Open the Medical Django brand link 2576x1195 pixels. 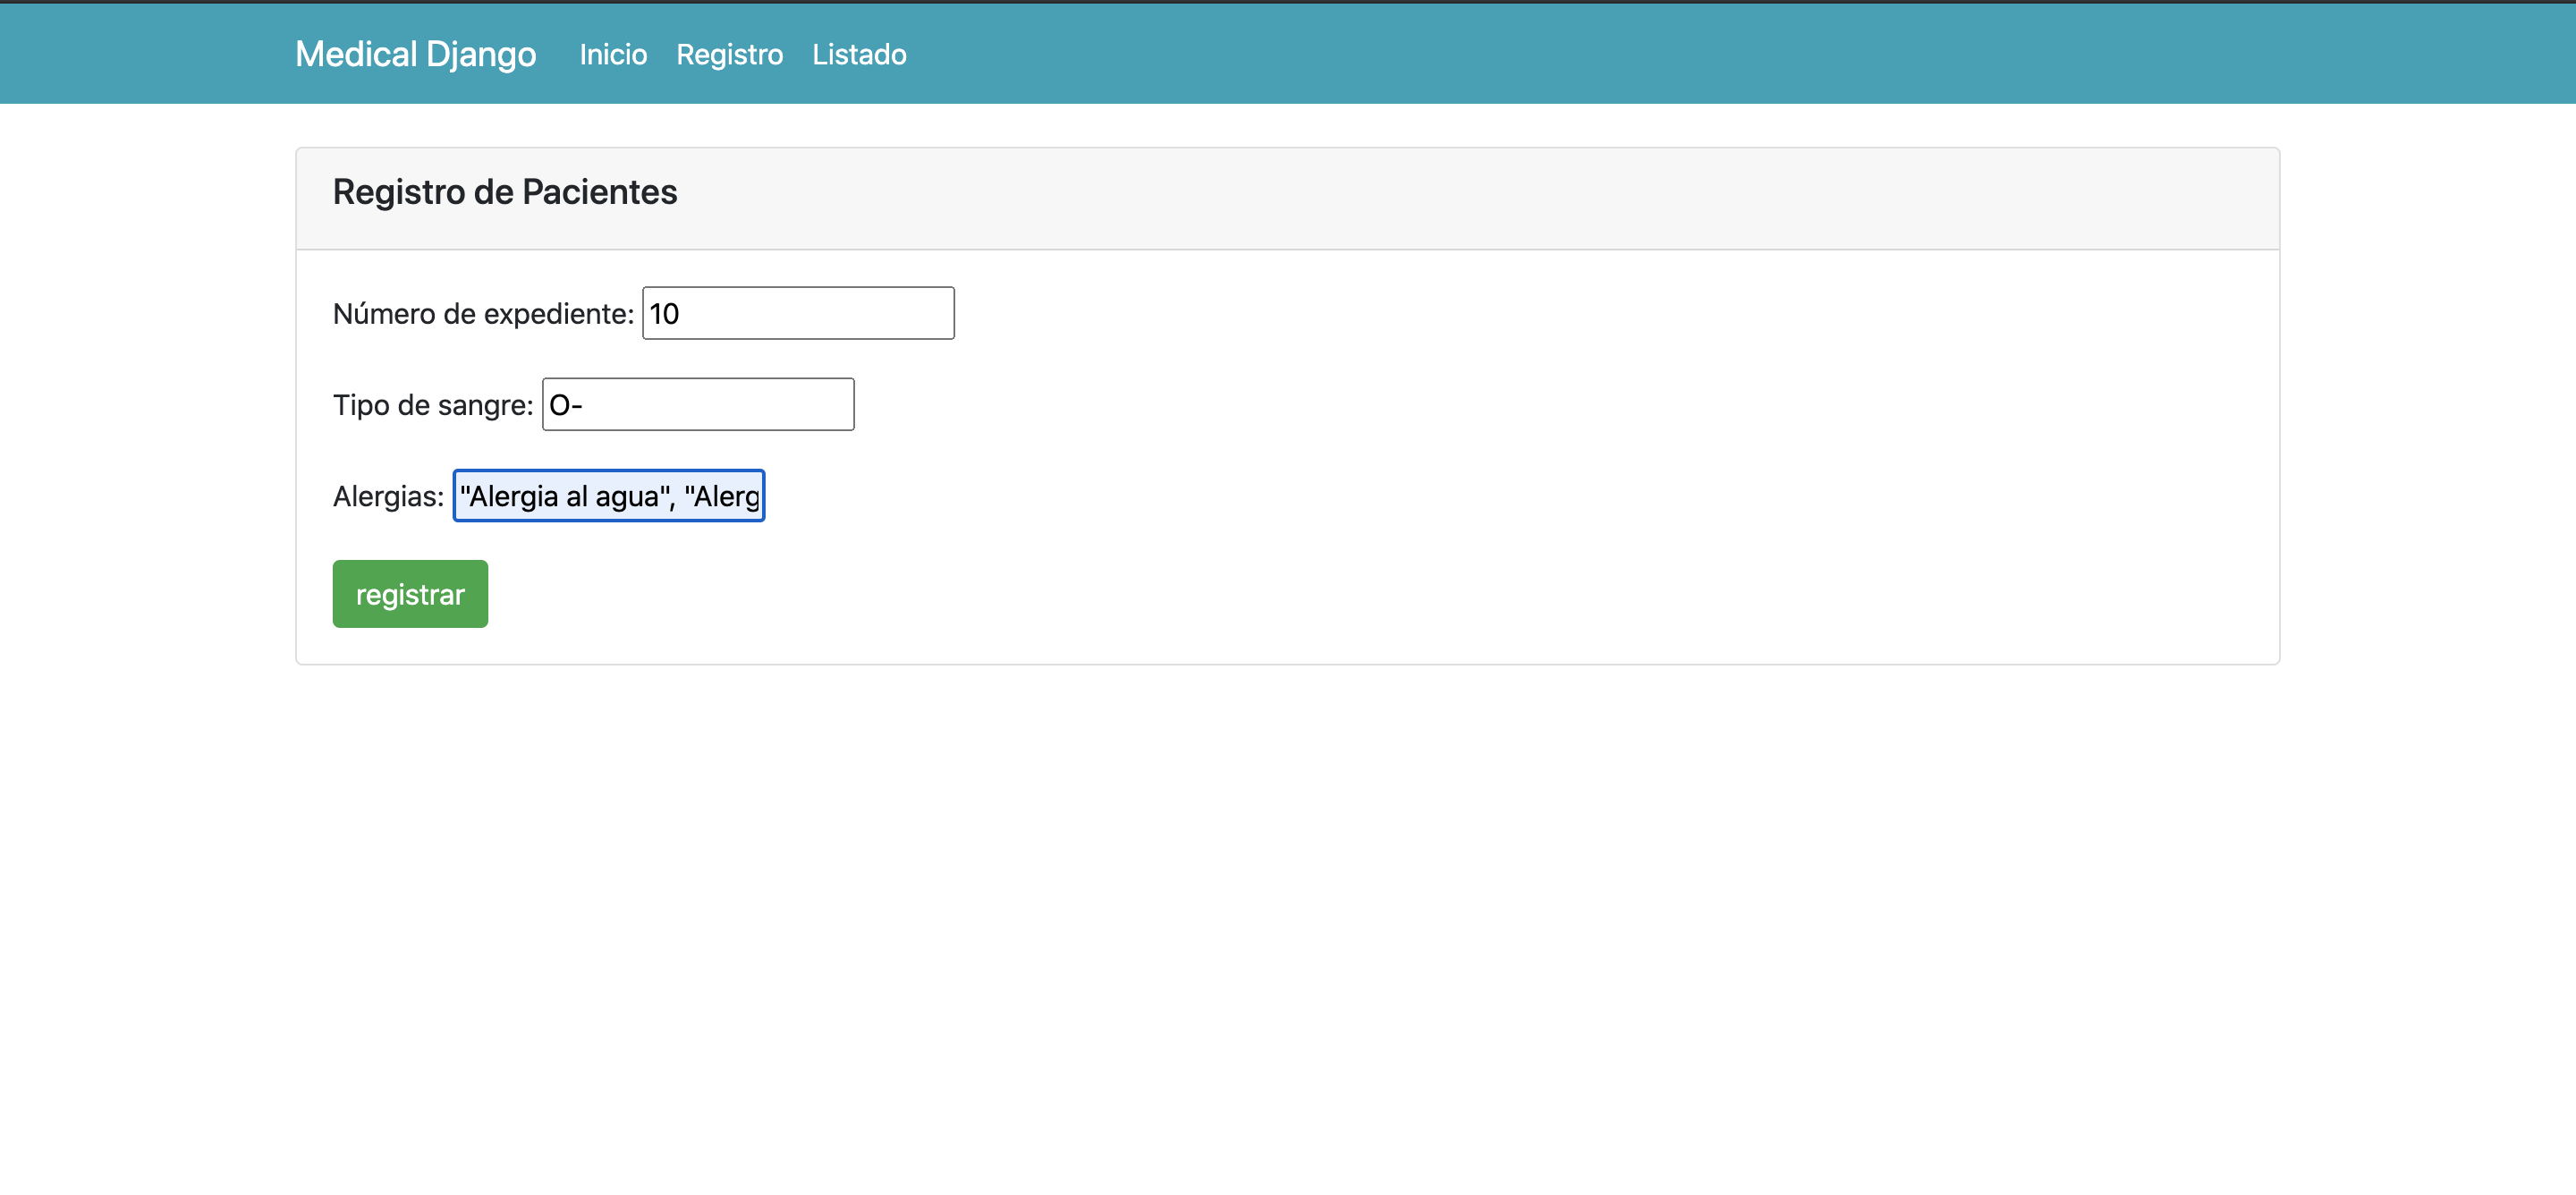pyautogui.click(x=415, y=54)
